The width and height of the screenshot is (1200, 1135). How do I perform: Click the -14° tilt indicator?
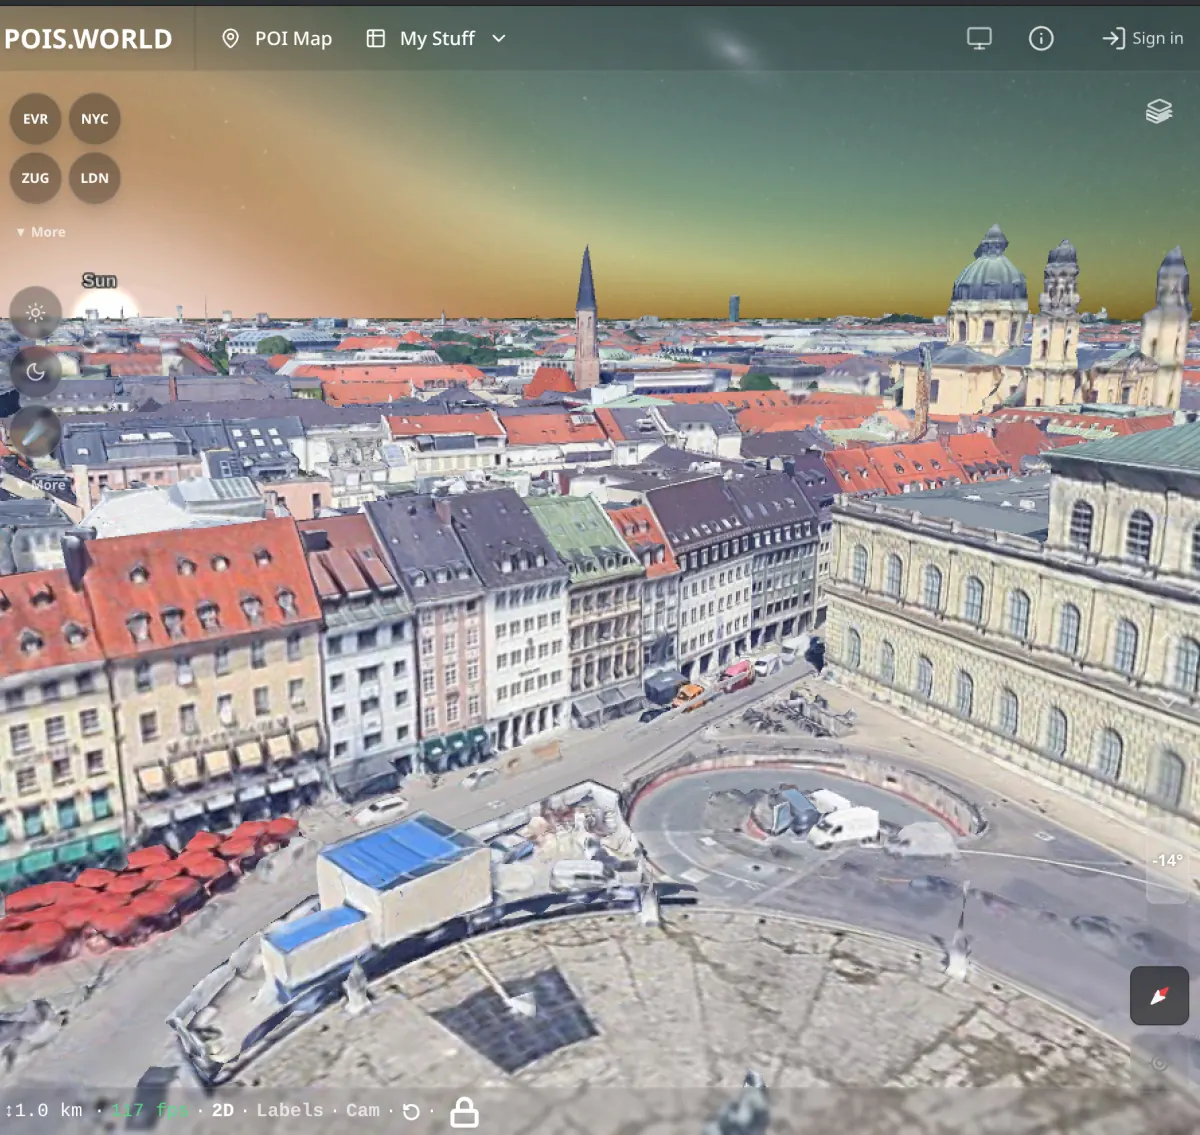click(x=1167, y=860)
